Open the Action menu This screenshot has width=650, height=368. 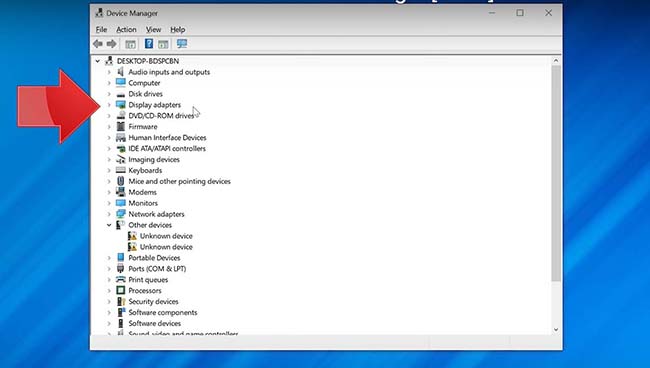click(126, 29)
